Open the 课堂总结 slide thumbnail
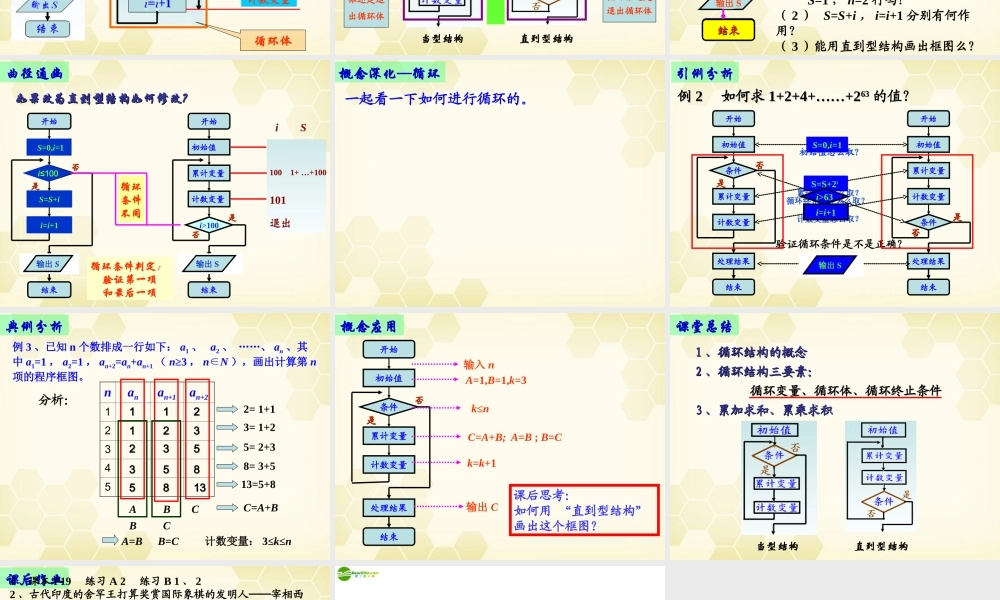The image size is (1000, 600). (835, 437)
